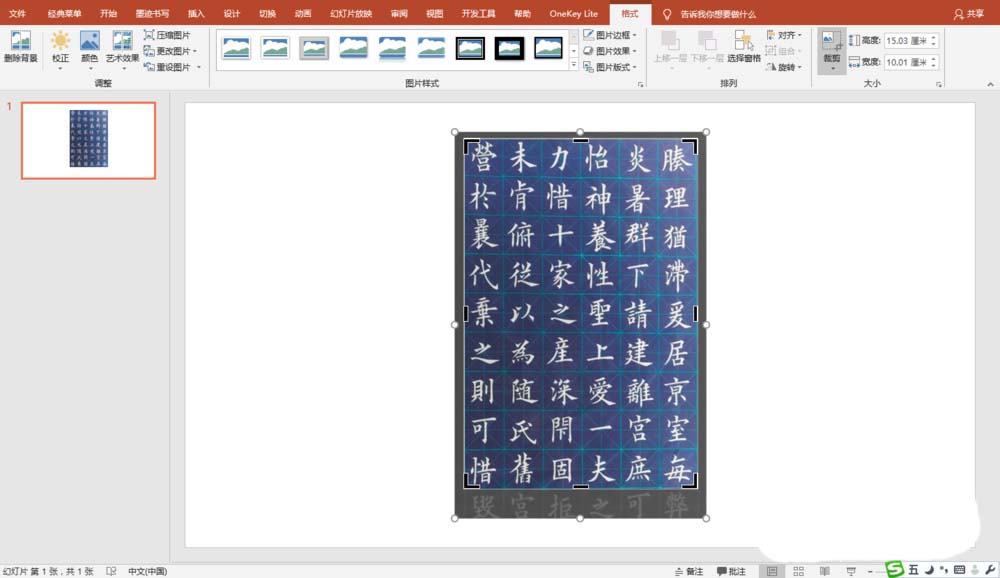The width and height of the screenshot is (1000, 578).
Task: Switch to the Developer (开发工具) tab
Action: (x=478, y=13)
